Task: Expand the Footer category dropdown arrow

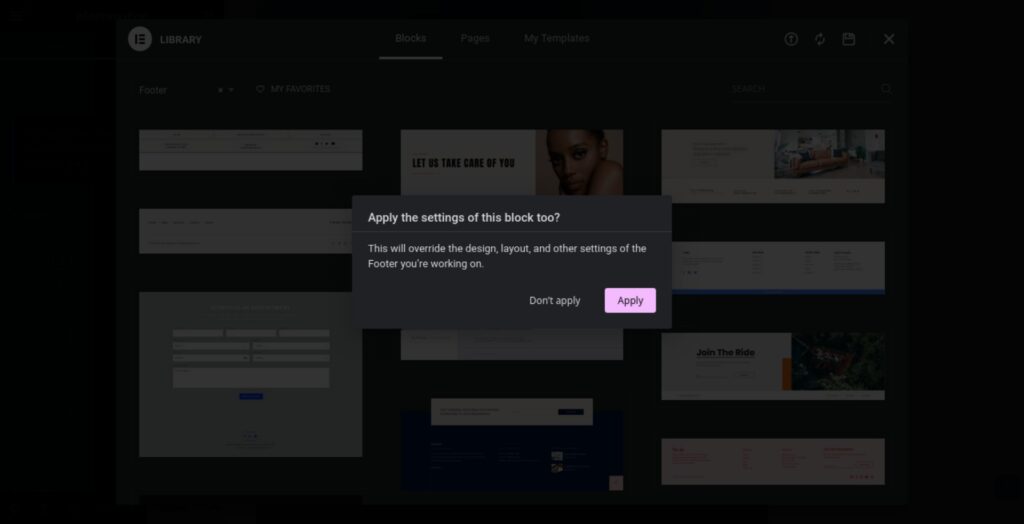Action: click(232, 90)
